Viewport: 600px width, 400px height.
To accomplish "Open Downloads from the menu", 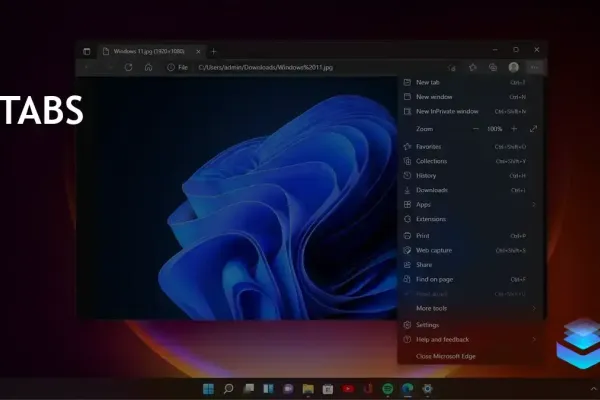I will (x=470, y=190).
